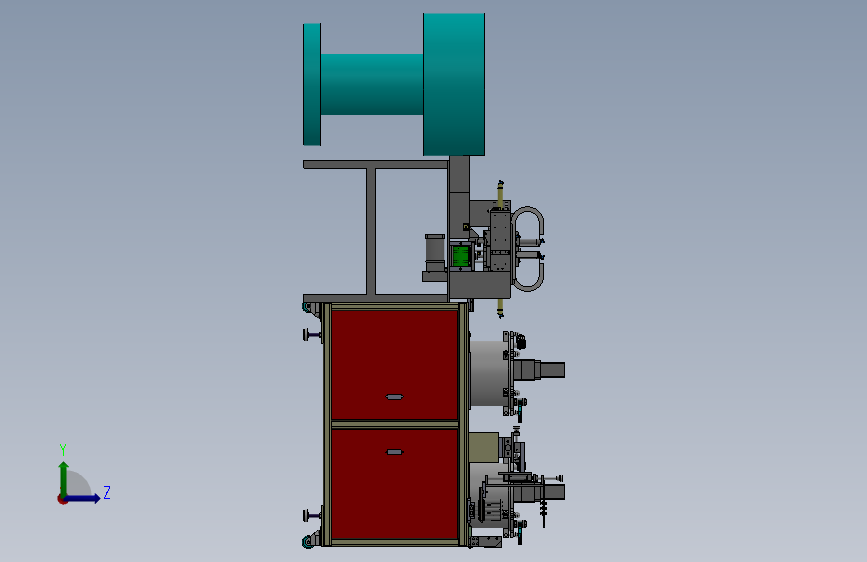Click the Z label on the triad
The width and height of the screenshot is (867, 562).
[107, 492]
